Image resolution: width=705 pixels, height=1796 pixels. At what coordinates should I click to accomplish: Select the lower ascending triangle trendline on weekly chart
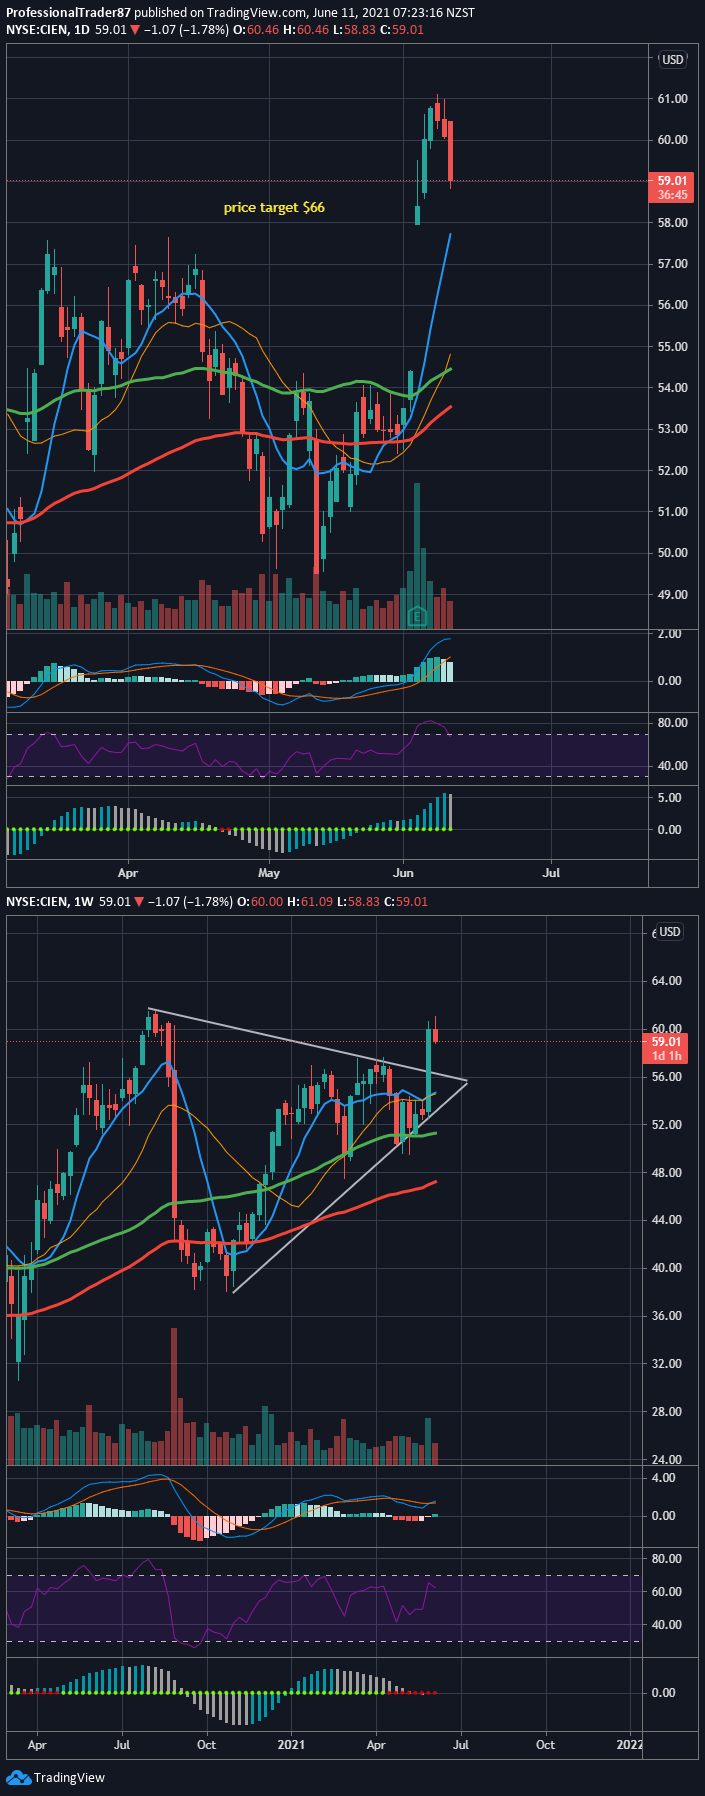click(349, 1188)
